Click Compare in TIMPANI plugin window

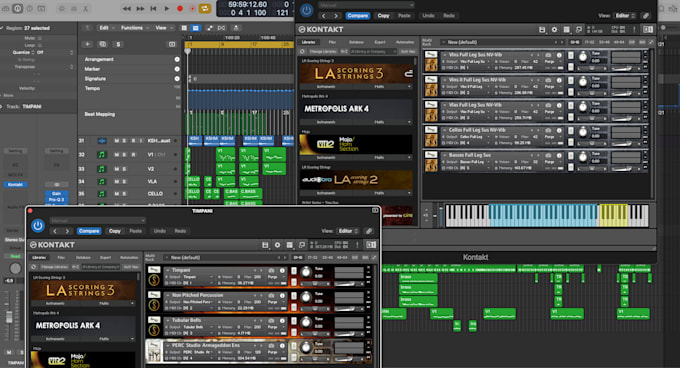[89, 231]
